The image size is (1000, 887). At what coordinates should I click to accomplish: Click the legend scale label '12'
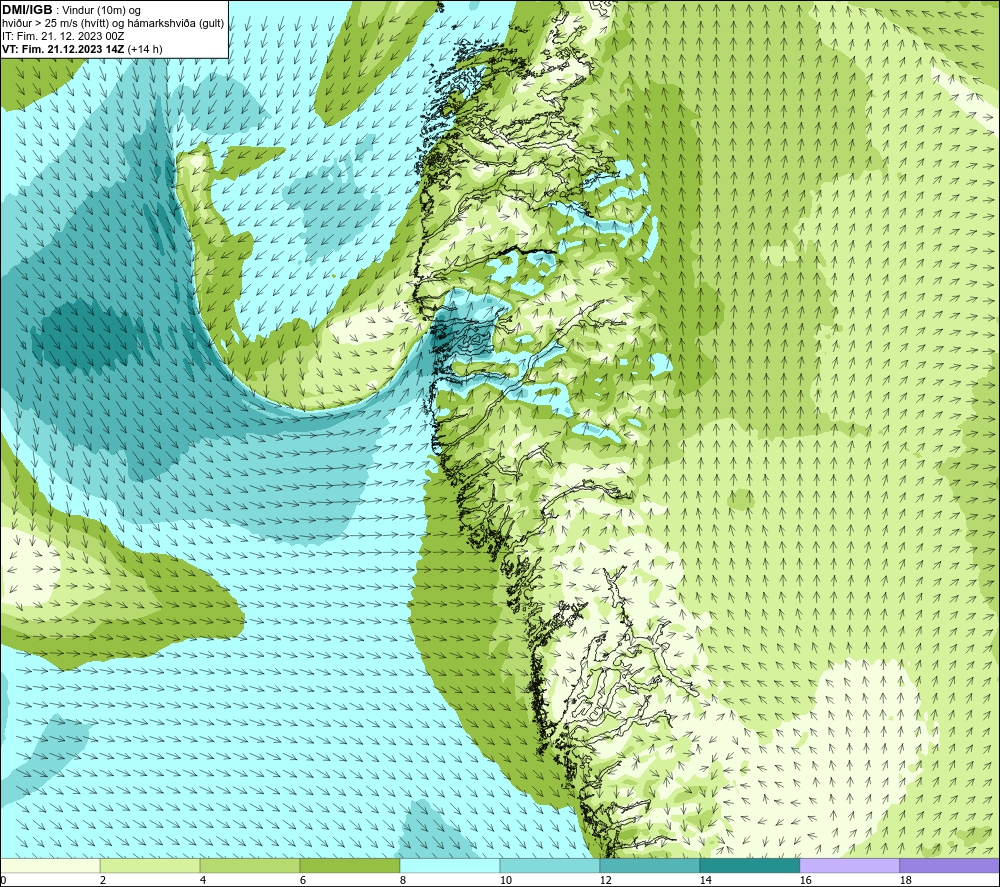(x=605, y=880)
